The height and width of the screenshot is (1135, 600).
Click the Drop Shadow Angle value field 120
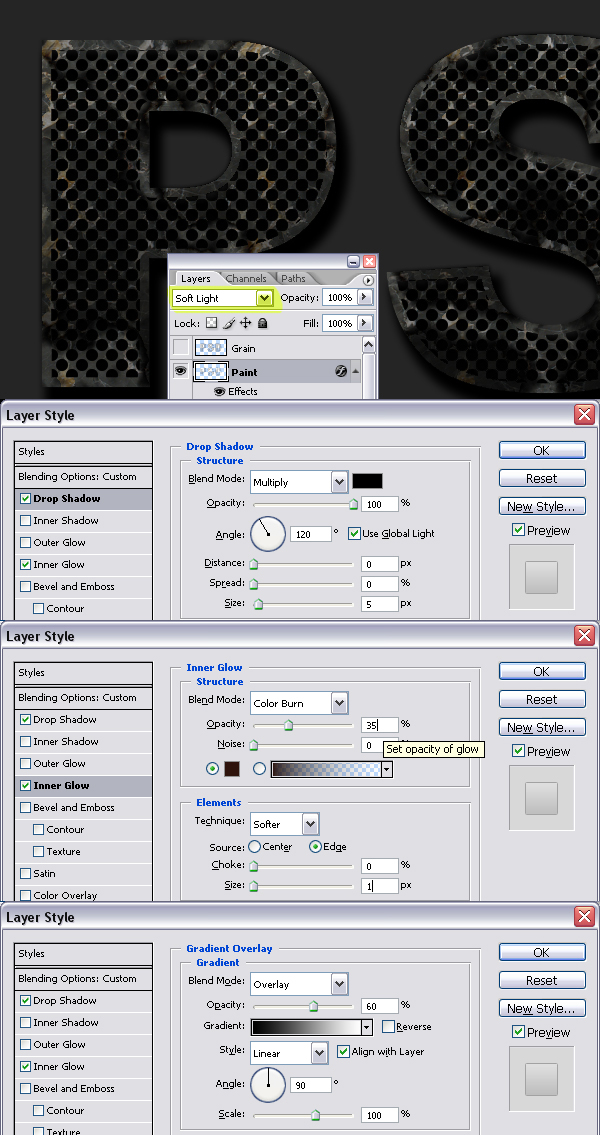(x=311, y=534)
